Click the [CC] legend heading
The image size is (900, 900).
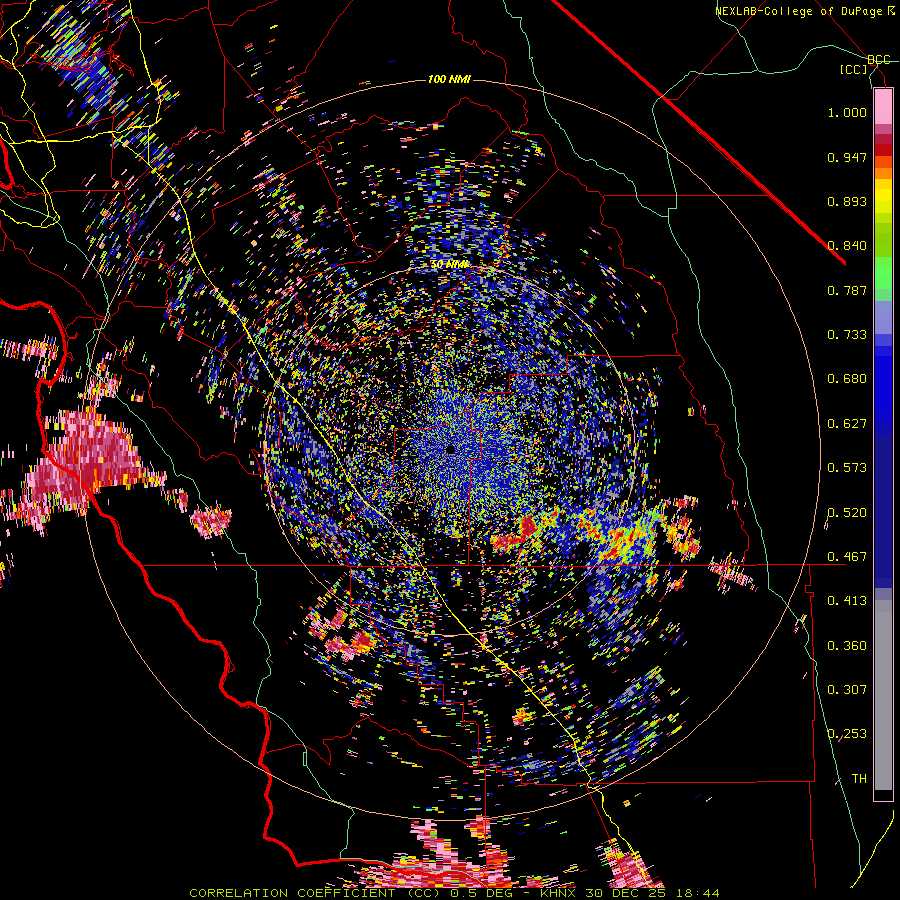854,70
